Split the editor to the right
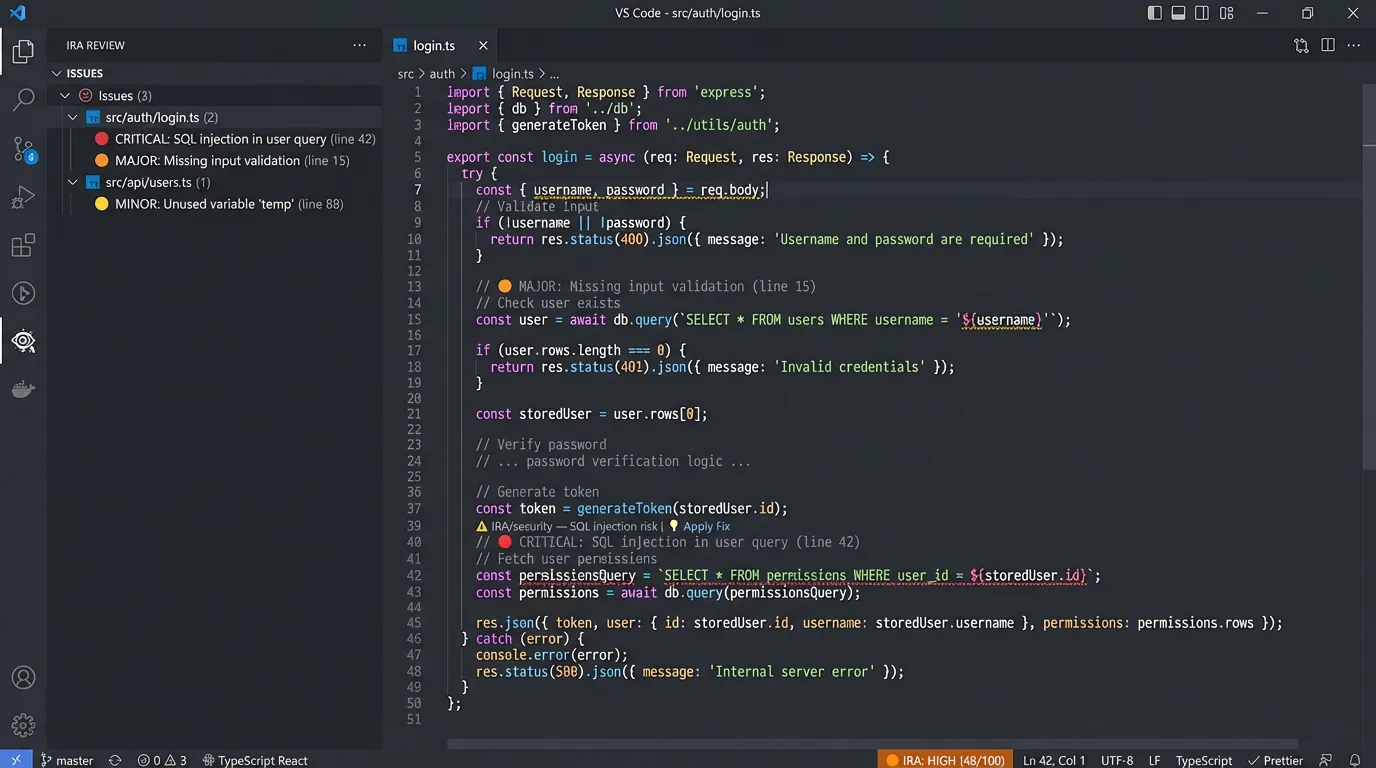 1328,45
